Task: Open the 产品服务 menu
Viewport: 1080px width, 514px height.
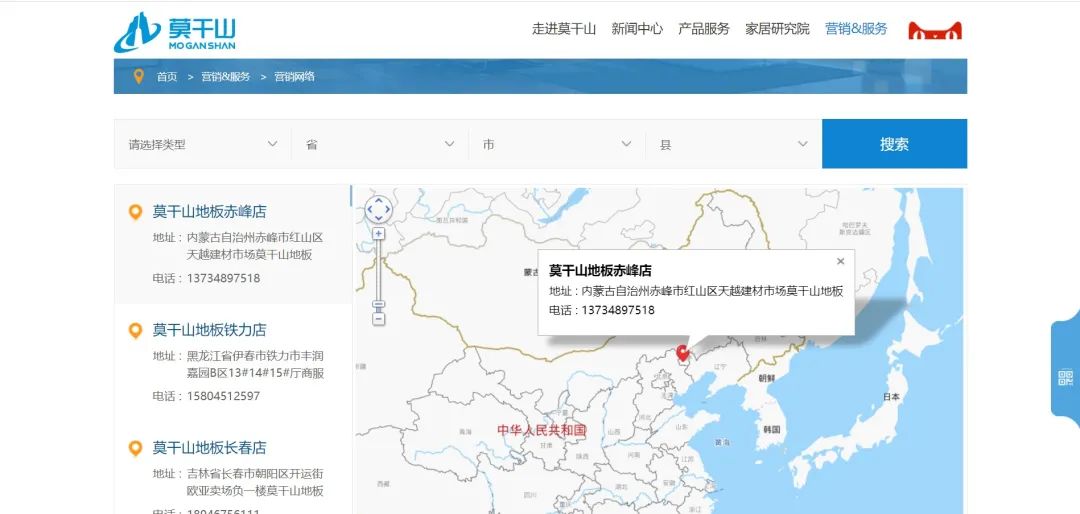Action: [703, 29]
